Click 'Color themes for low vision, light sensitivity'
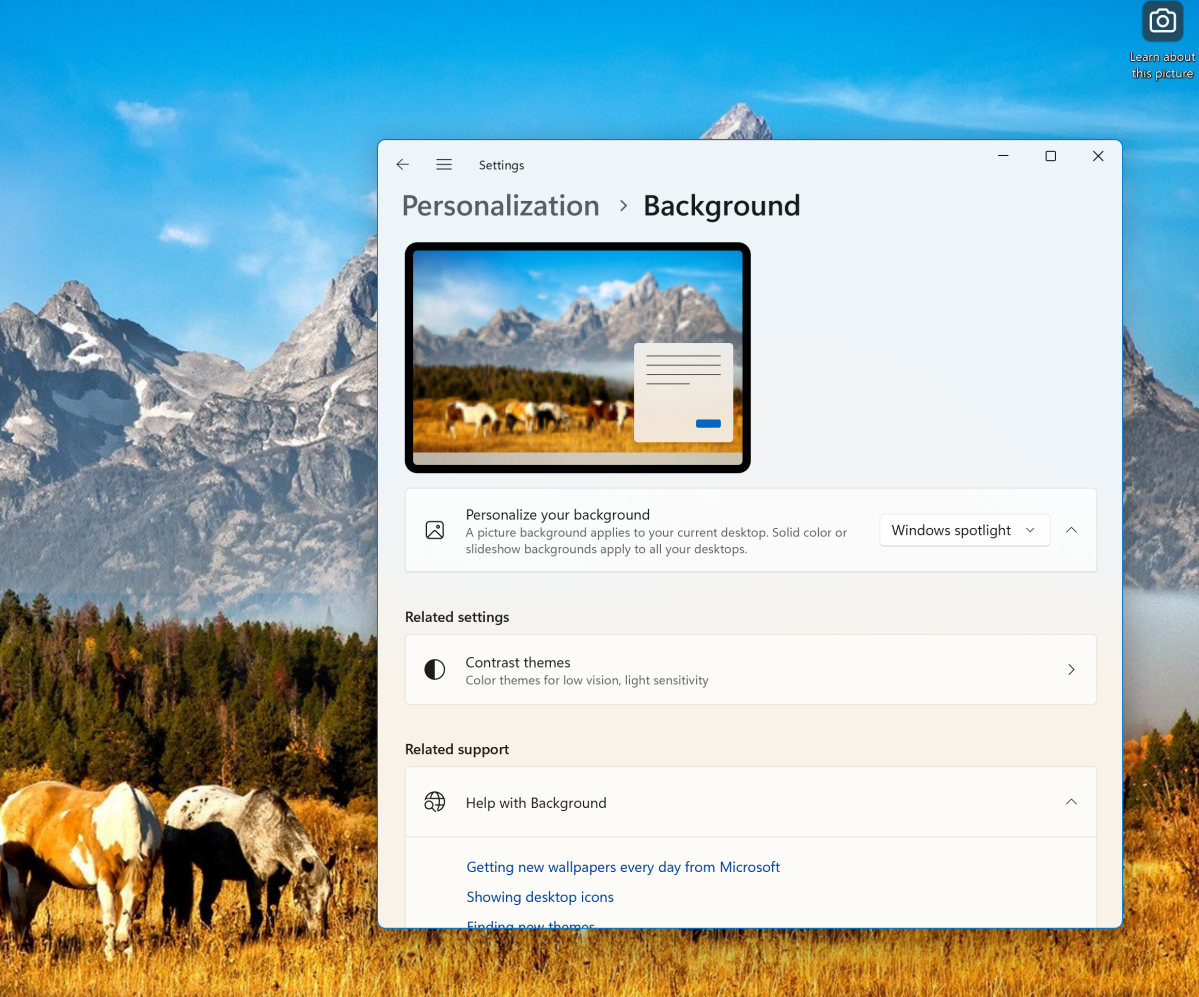The image size is (1199, 997). coord(587,680)
